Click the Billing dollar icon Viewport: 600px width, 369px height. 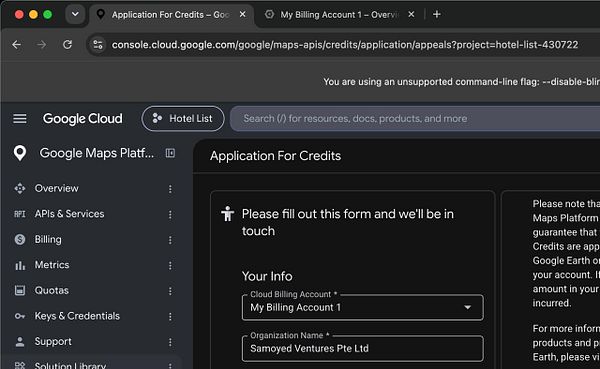(x=20, y=240)
